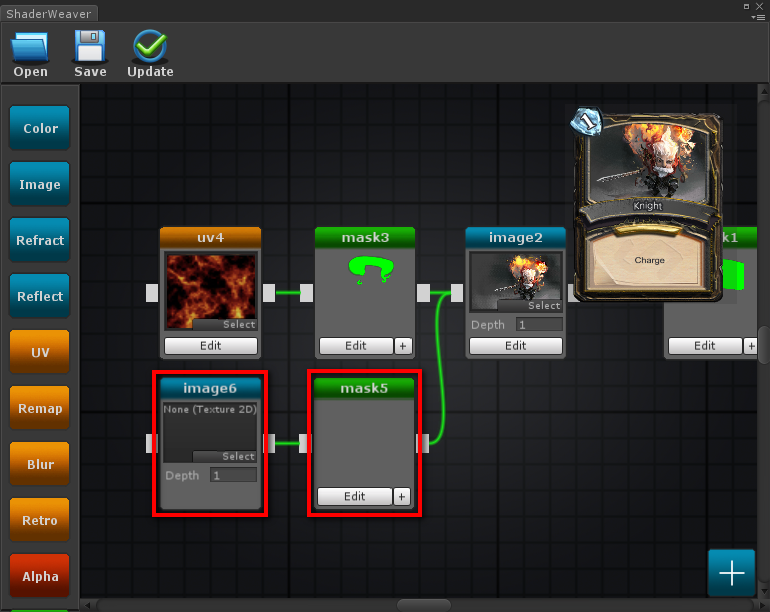
Task: Click Edit on the mask3 node
Action: (x=356, y=346)
